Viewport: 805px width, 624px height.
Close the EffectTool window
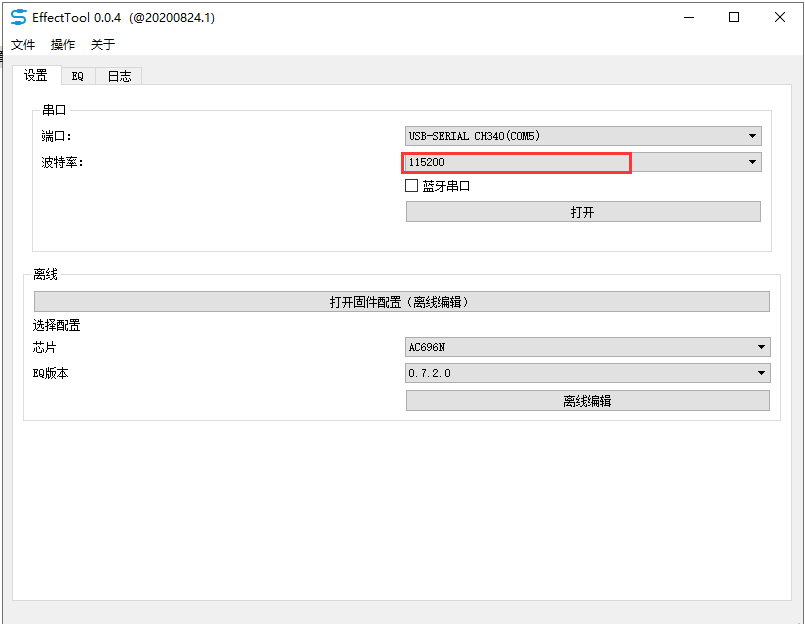(780, 17)
